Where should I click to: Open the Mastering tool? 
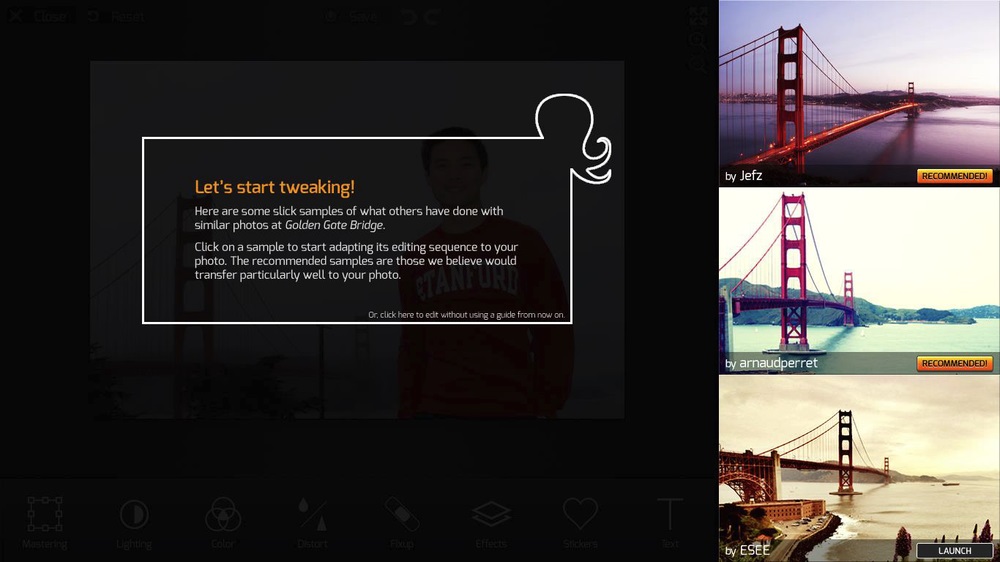point(45,522)
